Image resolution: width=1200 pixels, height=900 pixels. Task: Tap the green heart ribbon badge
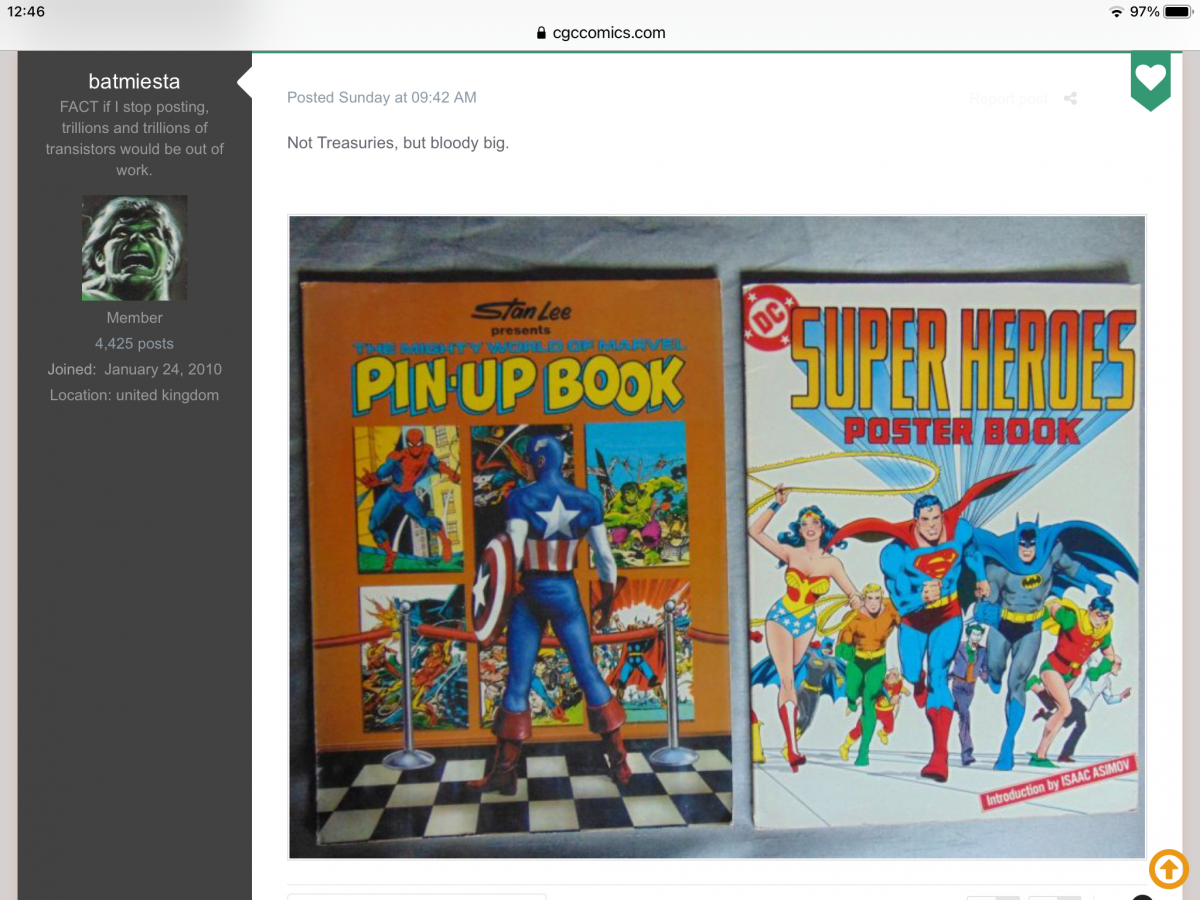pos(1150,78)
